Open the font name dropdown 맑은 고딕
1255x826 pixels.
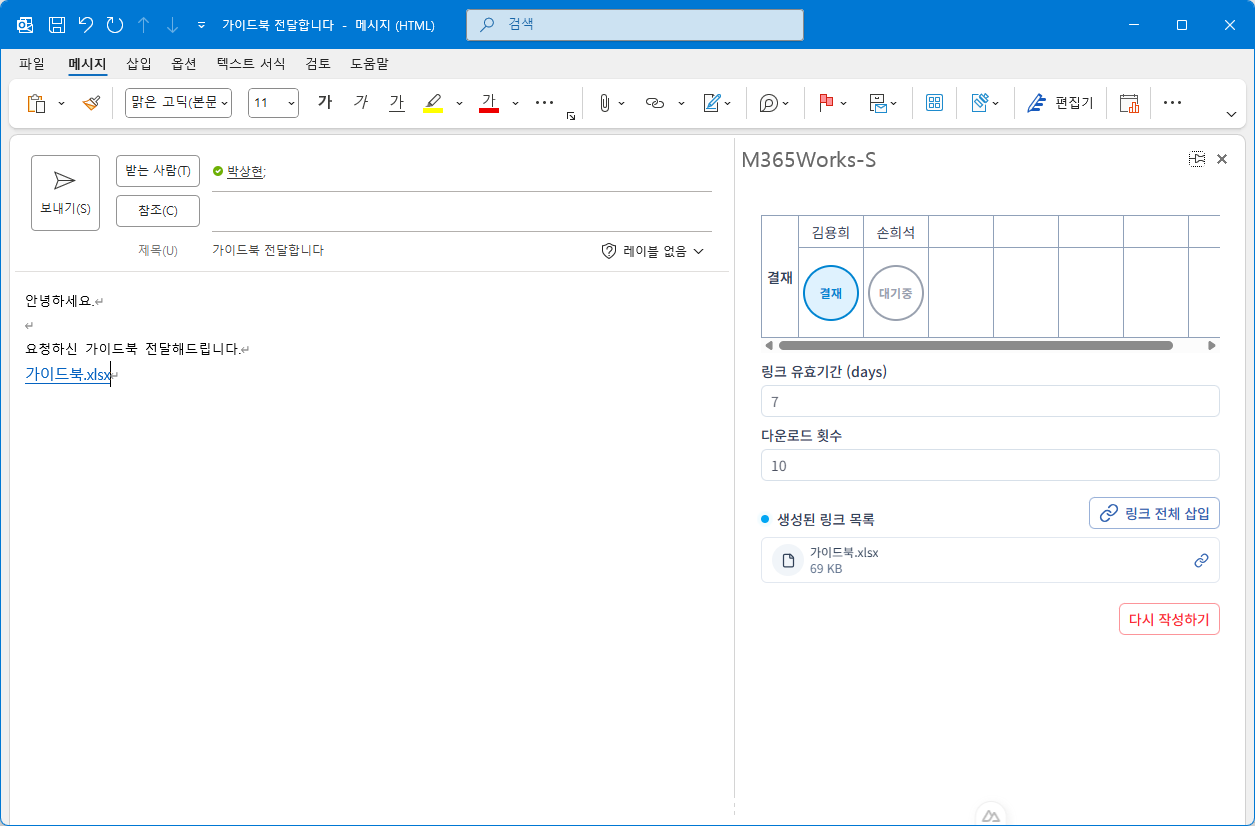[178, 103]
